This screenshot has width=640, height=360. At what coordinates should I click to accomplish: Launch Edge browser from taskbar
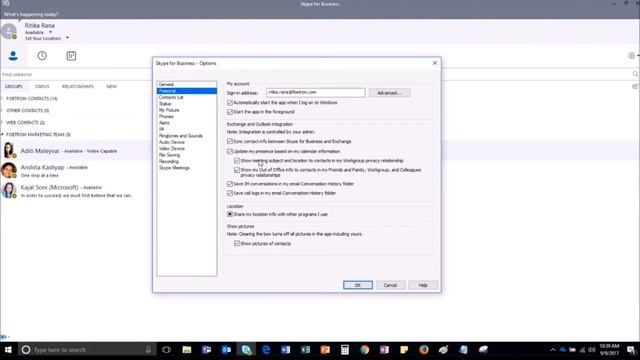point(266,350)
